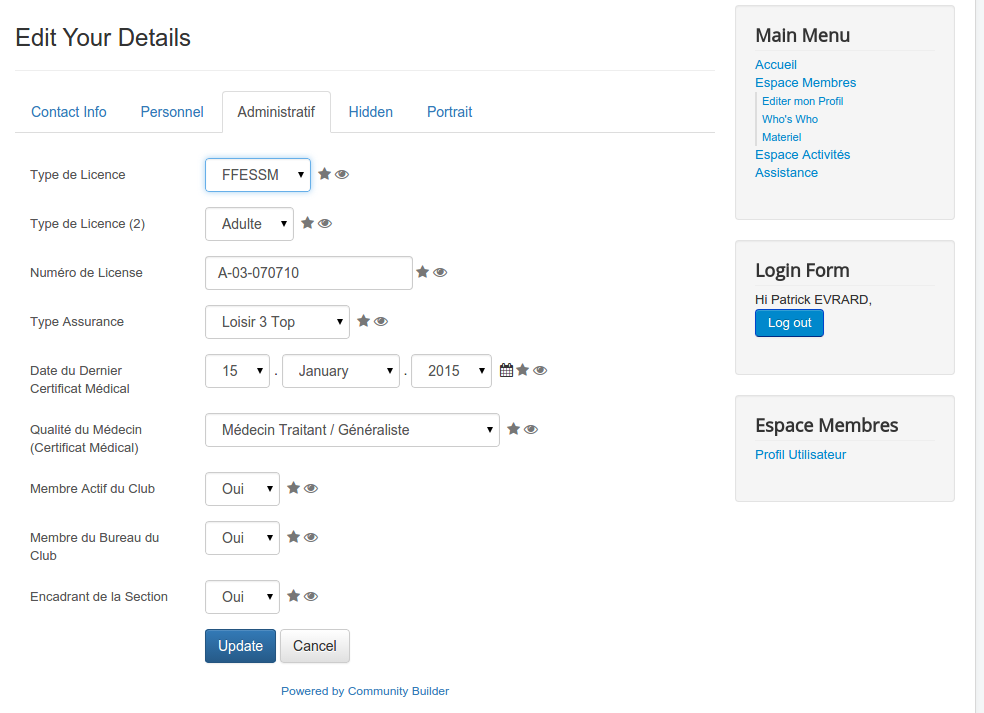Click the star icon next to Type de Licence (2)
984x713 pixels.
[308, 223]
